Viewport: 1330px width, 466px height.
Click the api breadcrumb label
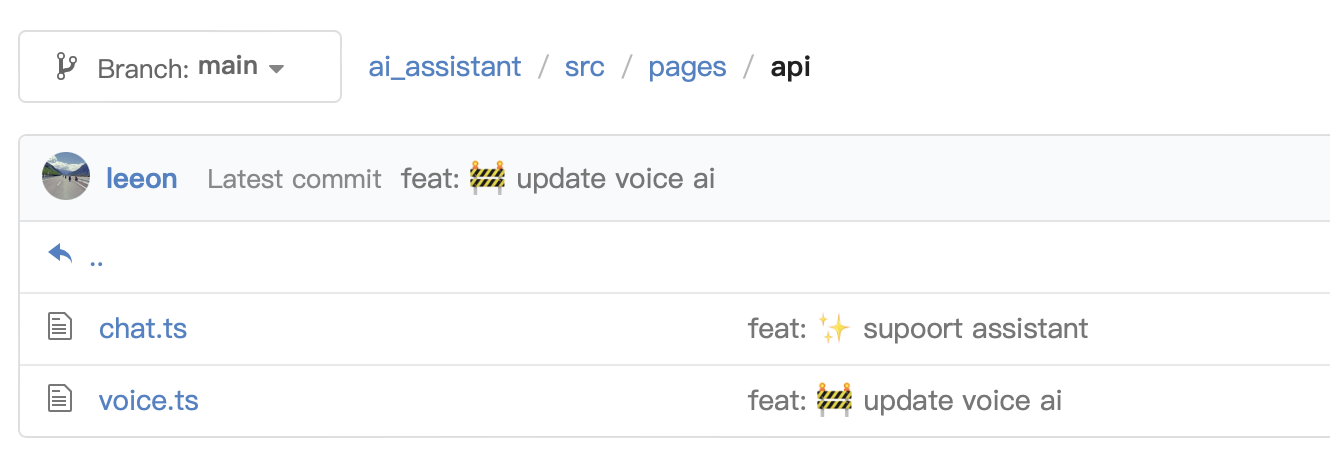(790, 68)
